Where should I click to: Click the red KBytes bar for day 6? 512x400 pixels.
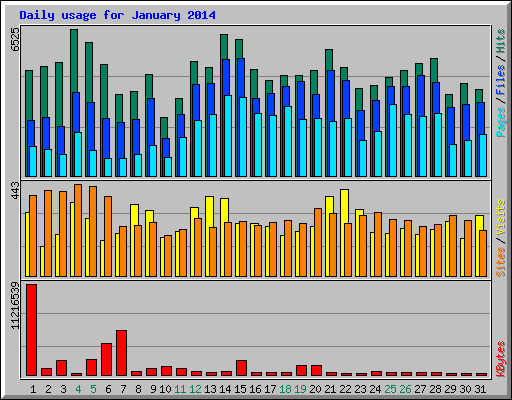(x=106, y=359)
